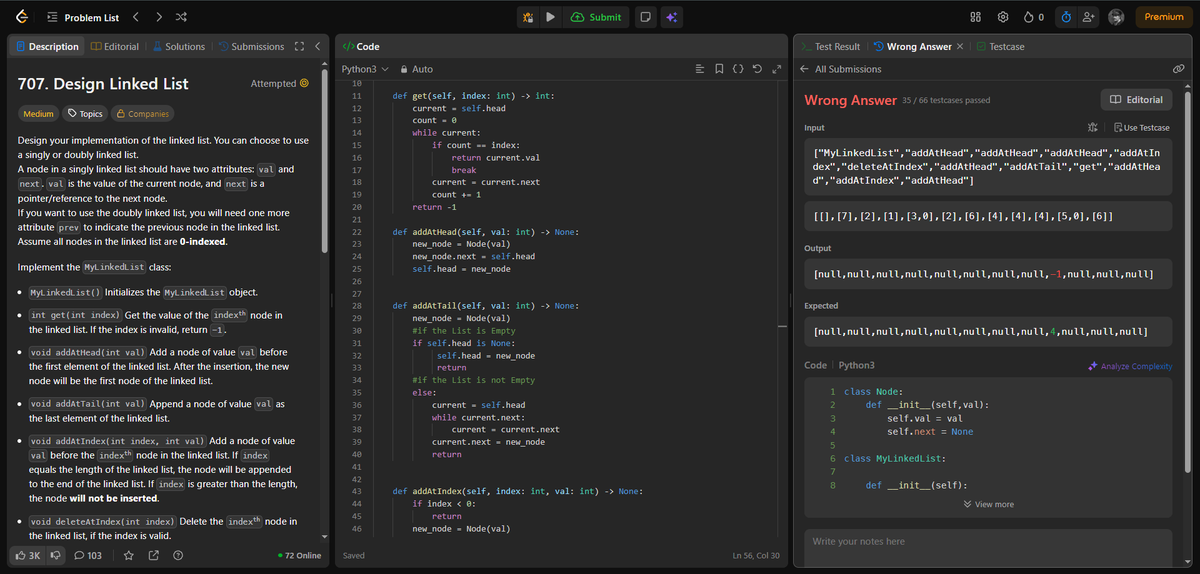The height and width of the screenshot is (574, 1200).
Task: Select the Wrong Answer tab
Action: [912, 47]
